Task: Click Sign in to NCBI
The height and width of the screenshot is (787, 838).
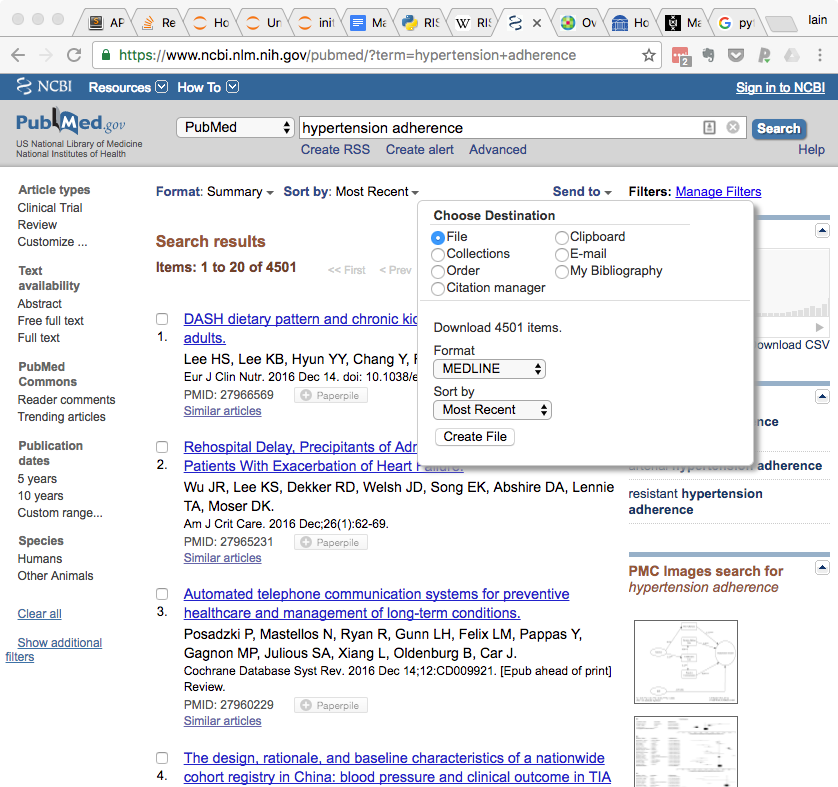Action: pyautogui.click(x=780, y=88)
